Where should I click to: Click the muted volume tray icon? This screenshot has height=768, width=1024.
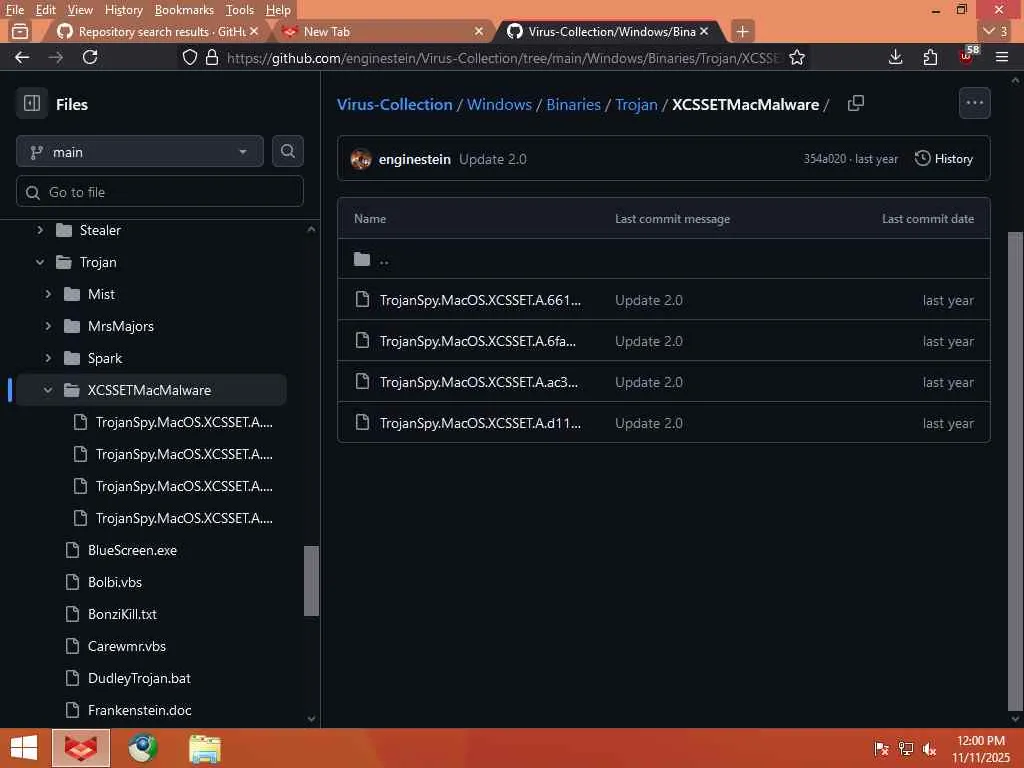tap(929, 748)
